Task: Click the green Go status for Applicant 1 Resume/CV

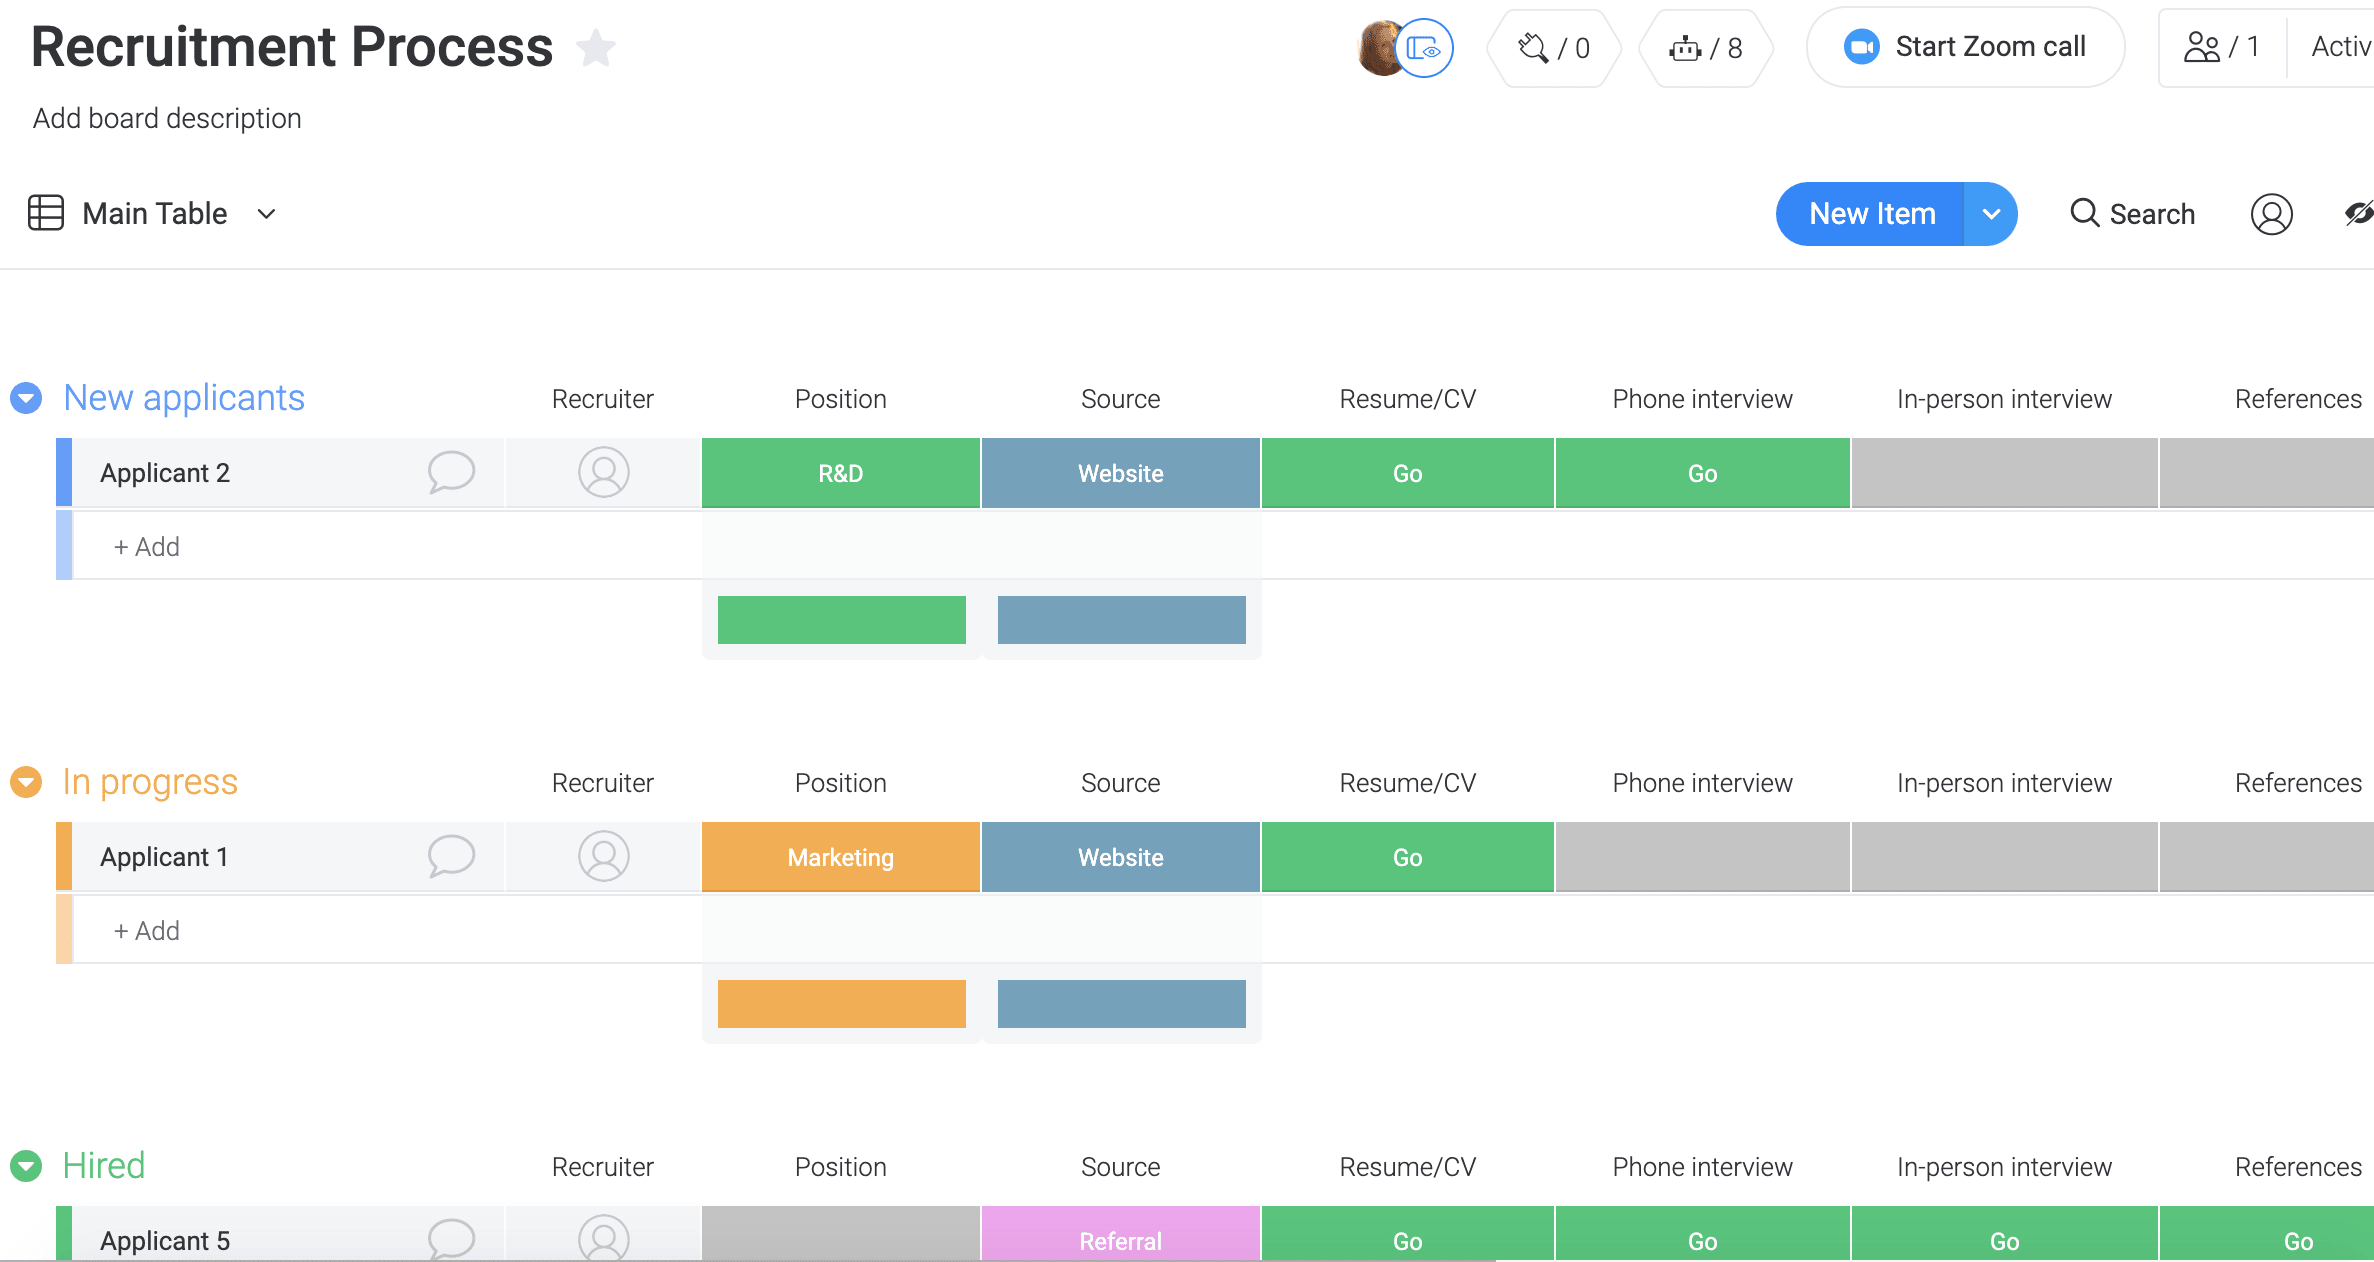Action: pos(1406,856)
